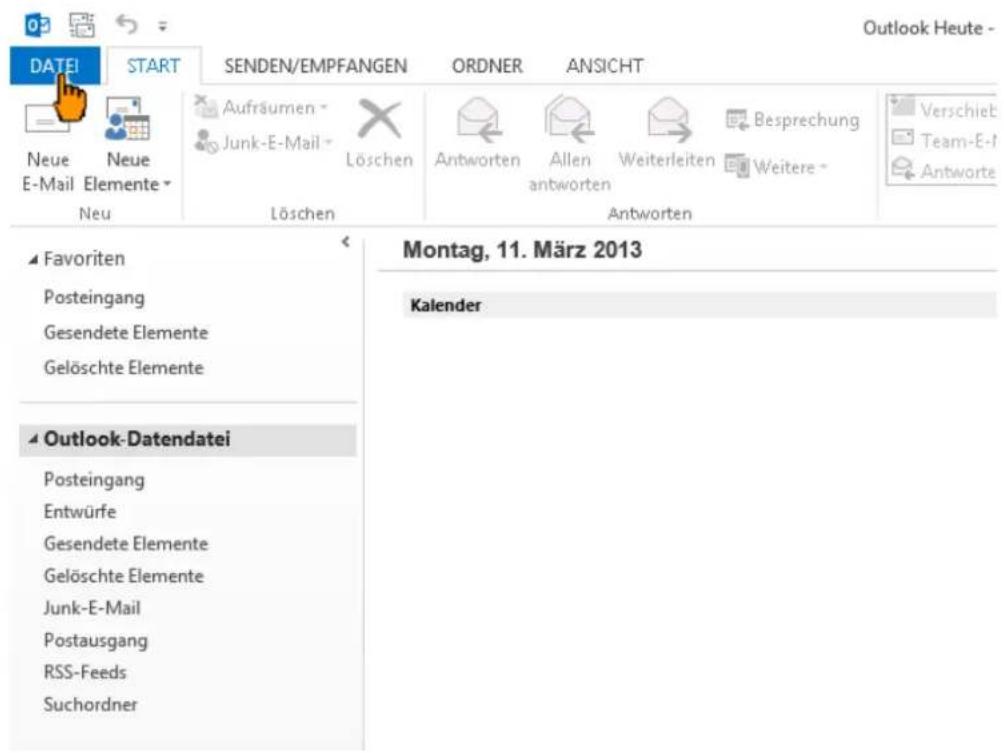Open Gesendete Elemente under Favoriten

[x=126, y=332]
